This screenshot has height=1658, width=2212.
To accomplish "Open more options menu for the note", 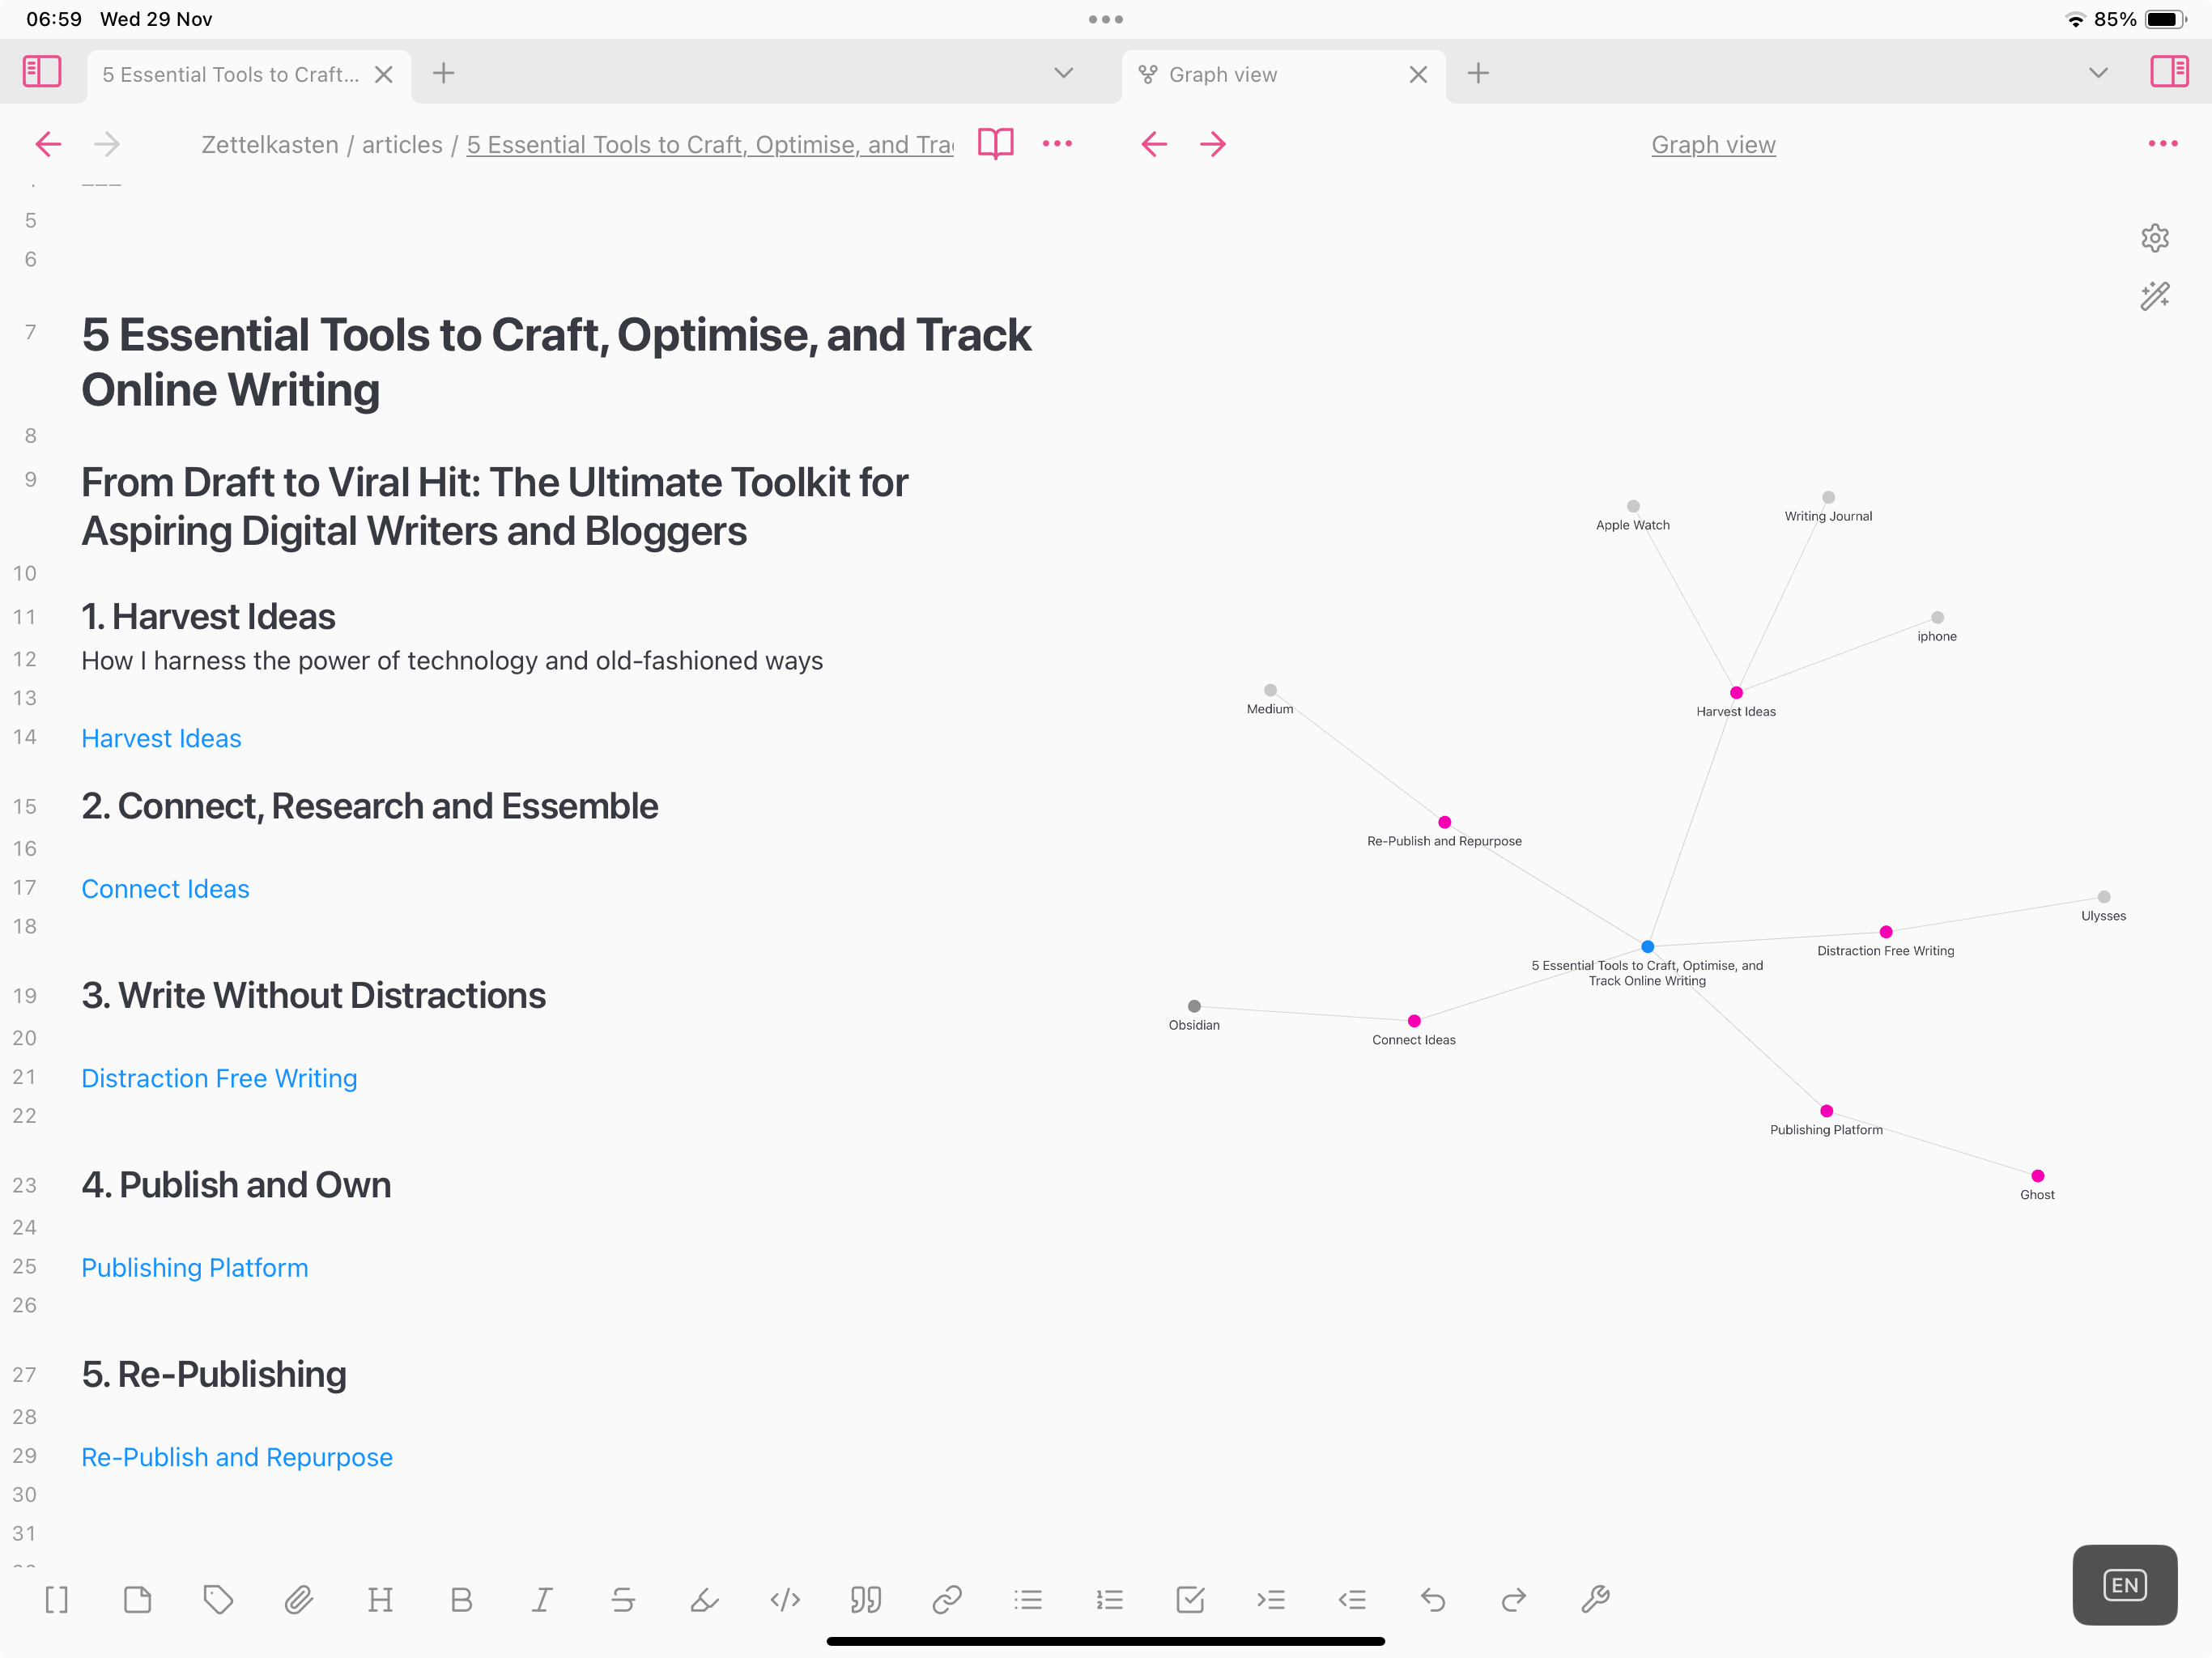I will pos(1057,144).
